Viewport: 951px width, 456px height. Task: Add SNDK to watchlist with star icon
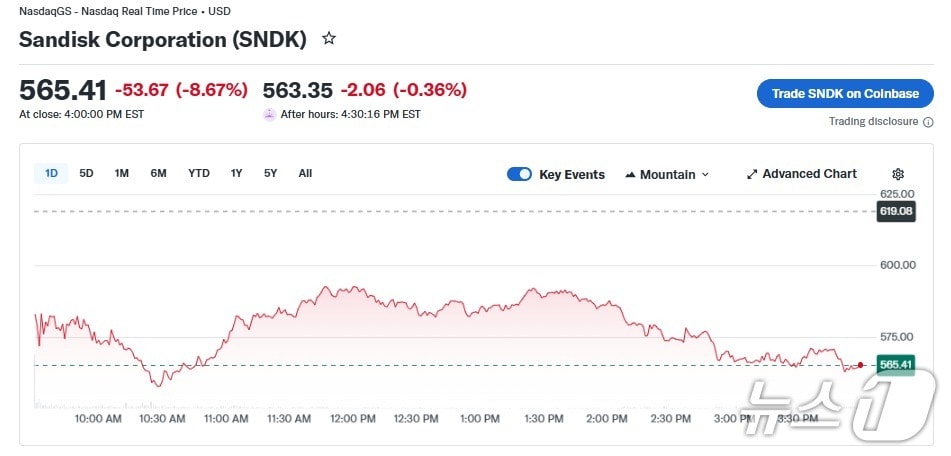(x=329, y=39)
